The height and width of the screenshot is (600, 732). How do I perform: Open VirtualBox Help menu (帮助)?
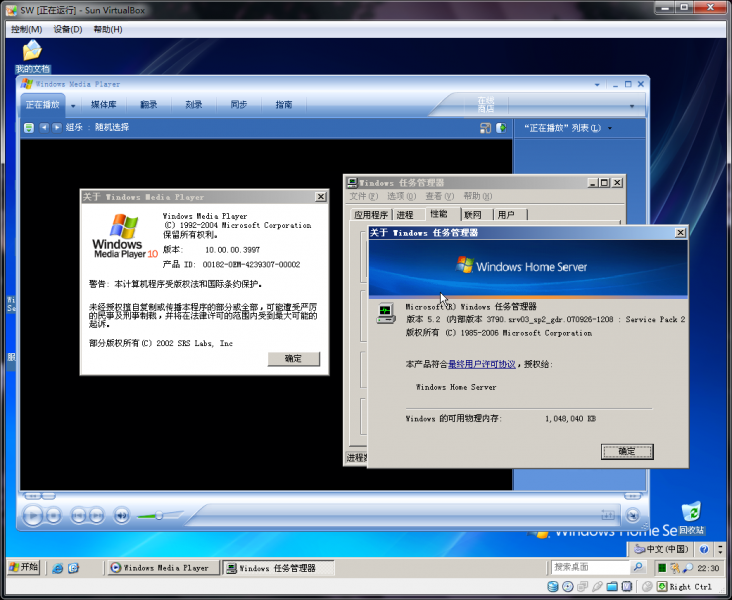tap(108, 29)
